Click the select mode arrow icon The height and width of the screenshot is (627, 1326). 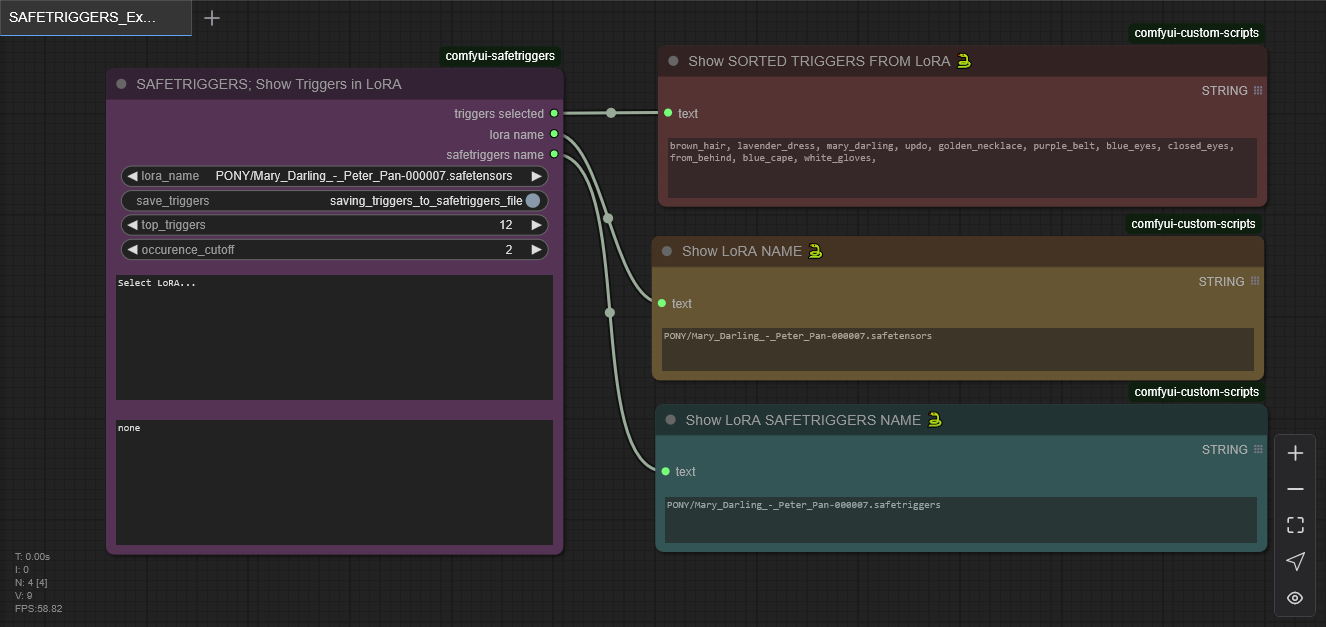click(x=1295, y=561)
